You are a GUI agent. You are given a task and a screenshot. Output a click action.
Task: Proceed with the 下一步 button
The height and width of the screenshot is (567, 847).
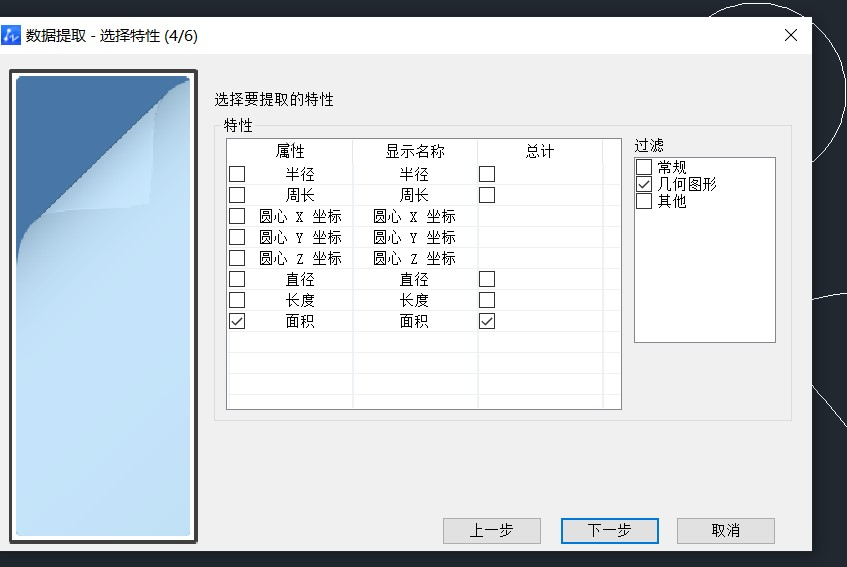(610, 530)
